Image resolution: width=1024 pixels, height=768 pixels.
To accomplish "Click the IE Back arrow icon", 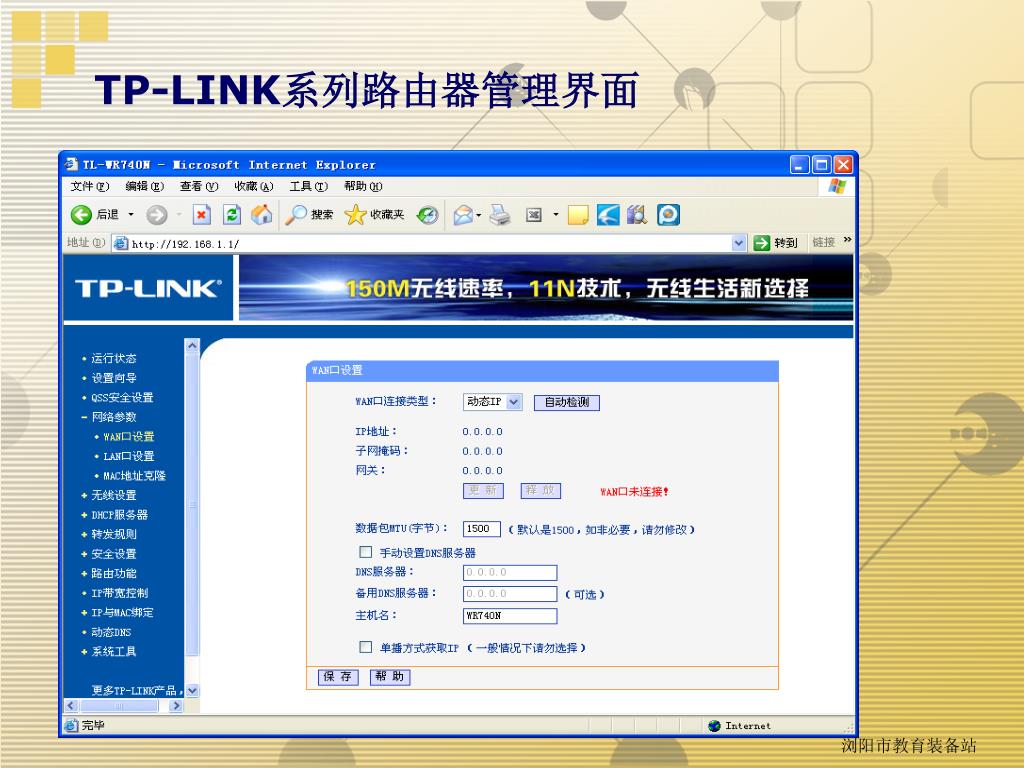I will [81, 214].
